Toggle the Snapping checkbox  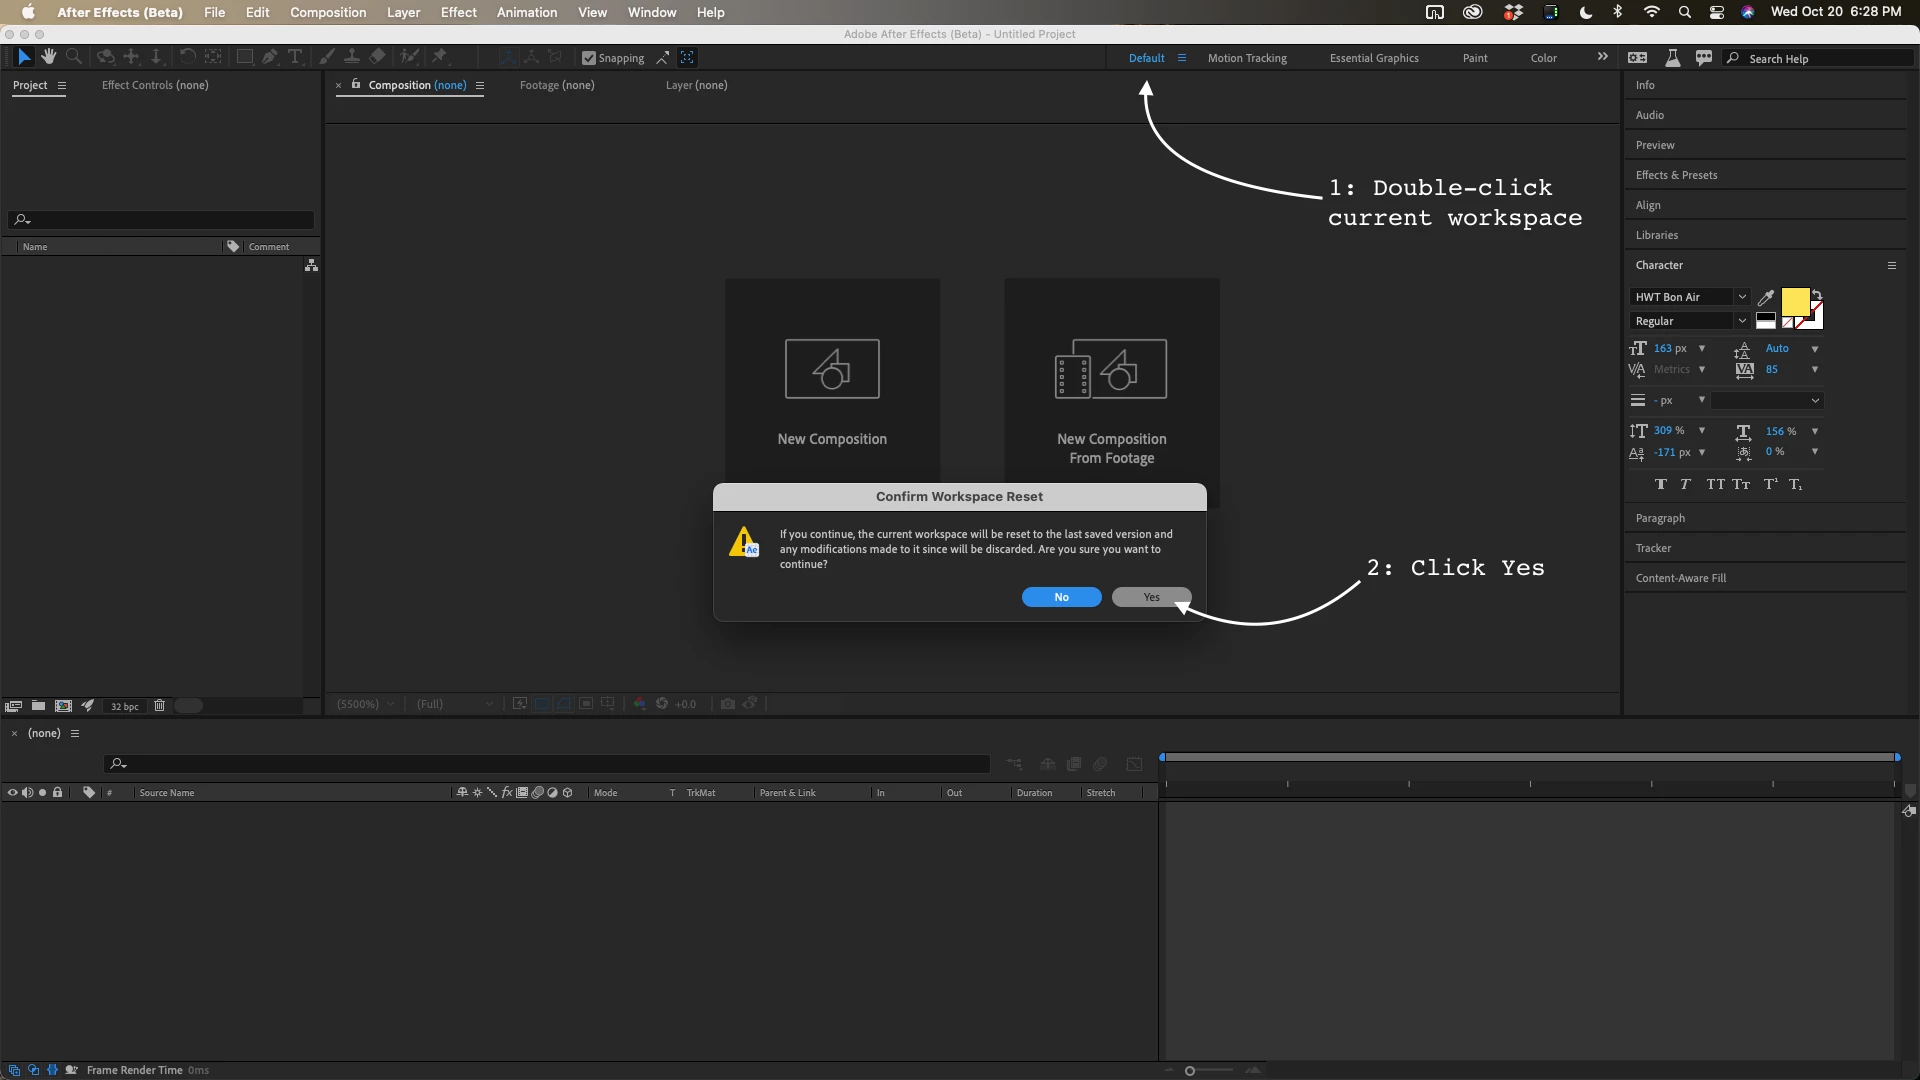(x=589, y=58)
